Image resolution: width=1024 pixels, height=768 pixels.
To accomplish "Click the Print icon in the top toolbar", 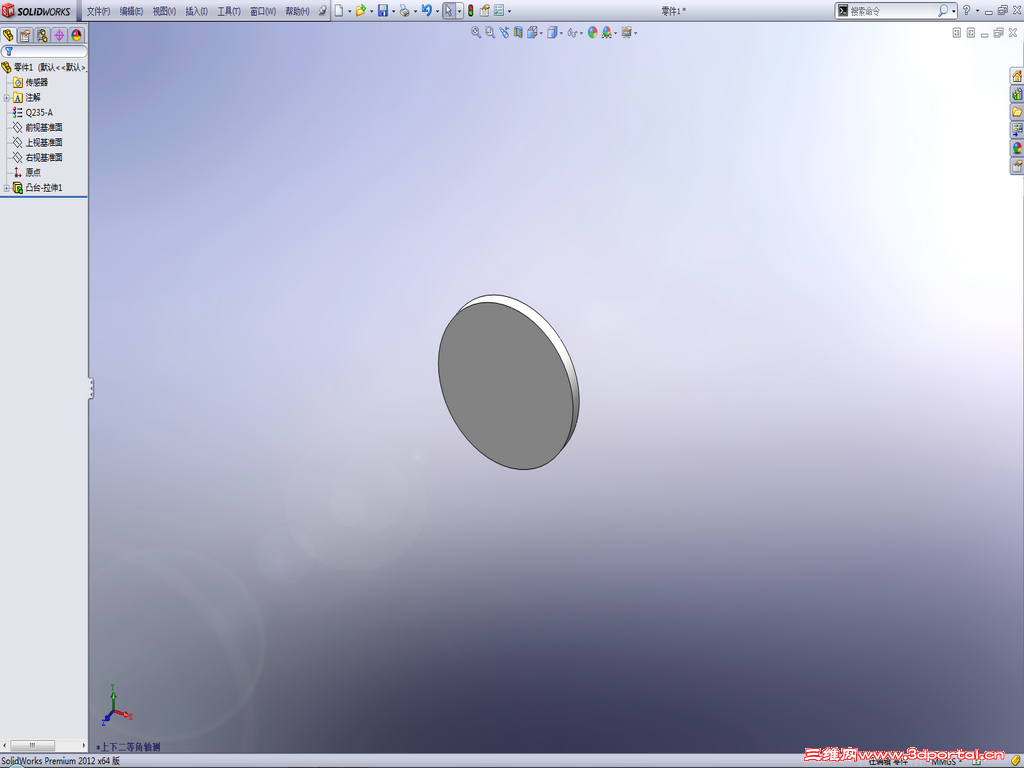I will pyautogui.click(x=405, y=11).
